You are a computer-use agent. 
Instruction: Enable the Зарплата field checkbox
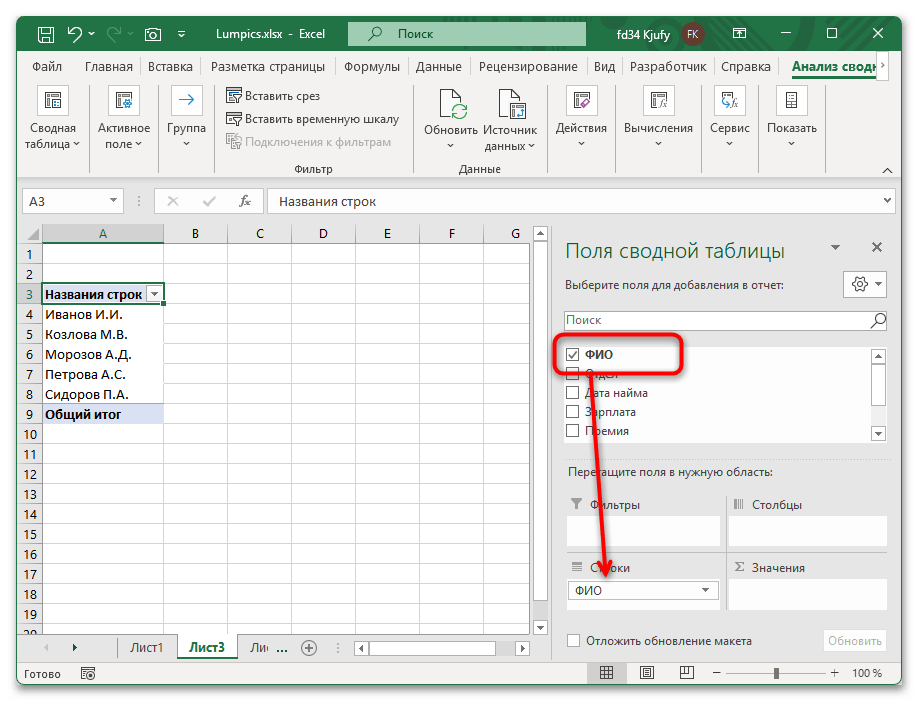coord(573,411)
